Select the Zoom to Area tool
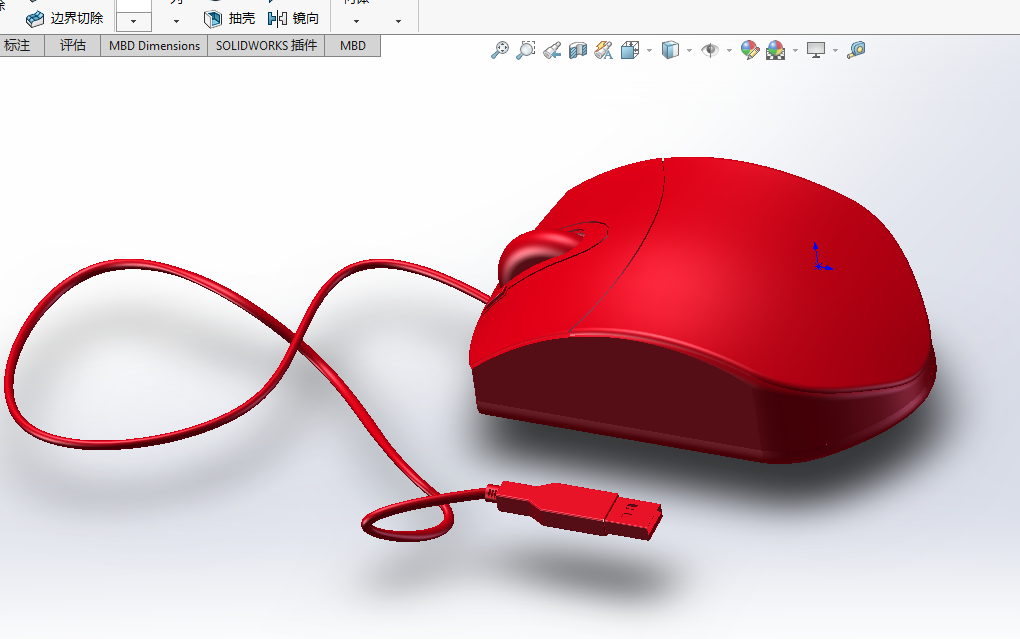 526,50
